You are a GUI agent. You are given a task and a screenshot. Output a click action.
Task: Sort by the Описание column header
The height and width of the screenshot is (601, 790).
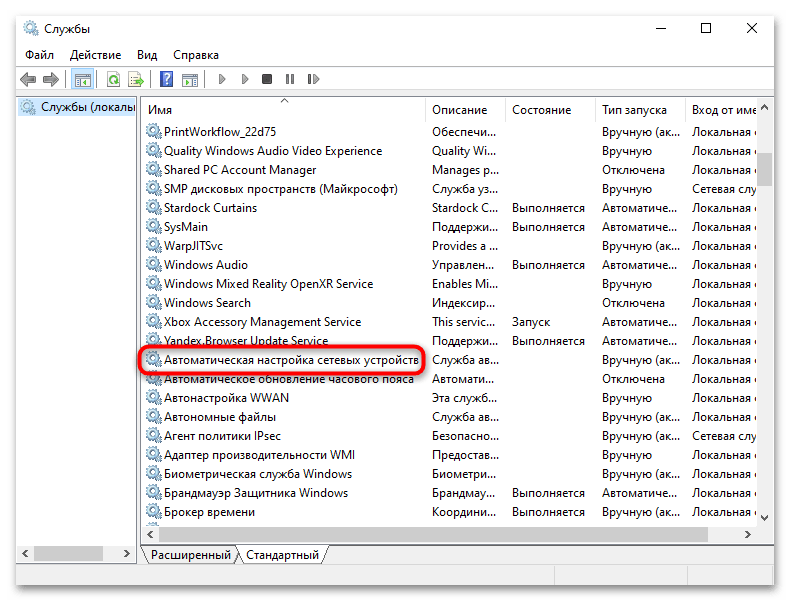pyautogui.click(x=466, y=110)
